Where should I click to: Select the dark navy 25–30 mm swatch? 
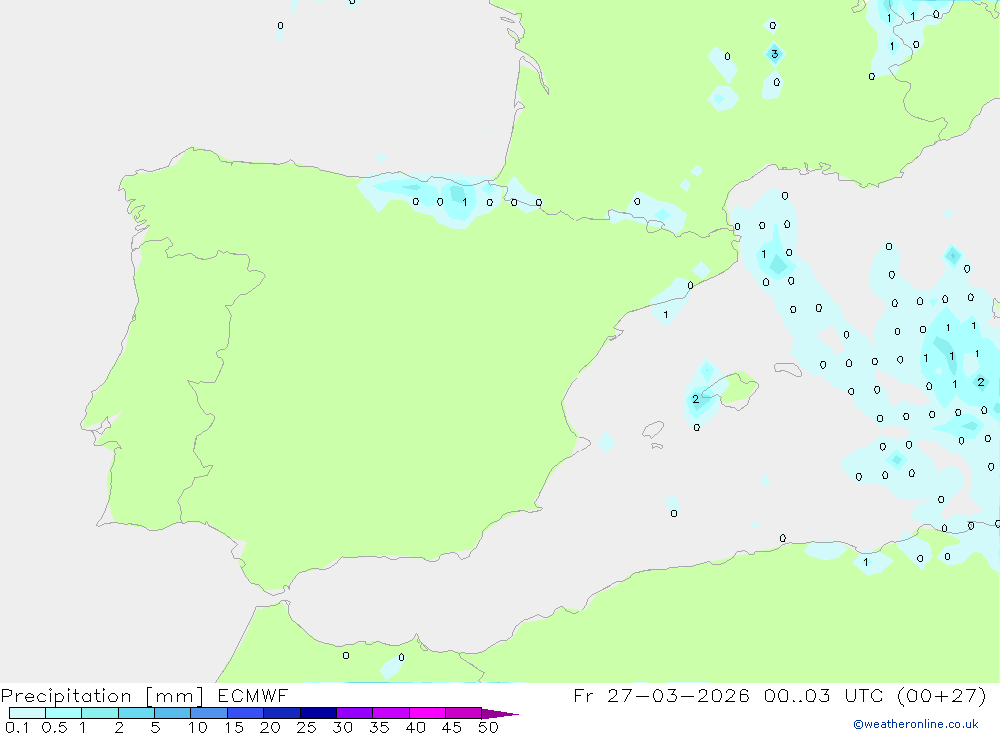(x=318, y=713)
